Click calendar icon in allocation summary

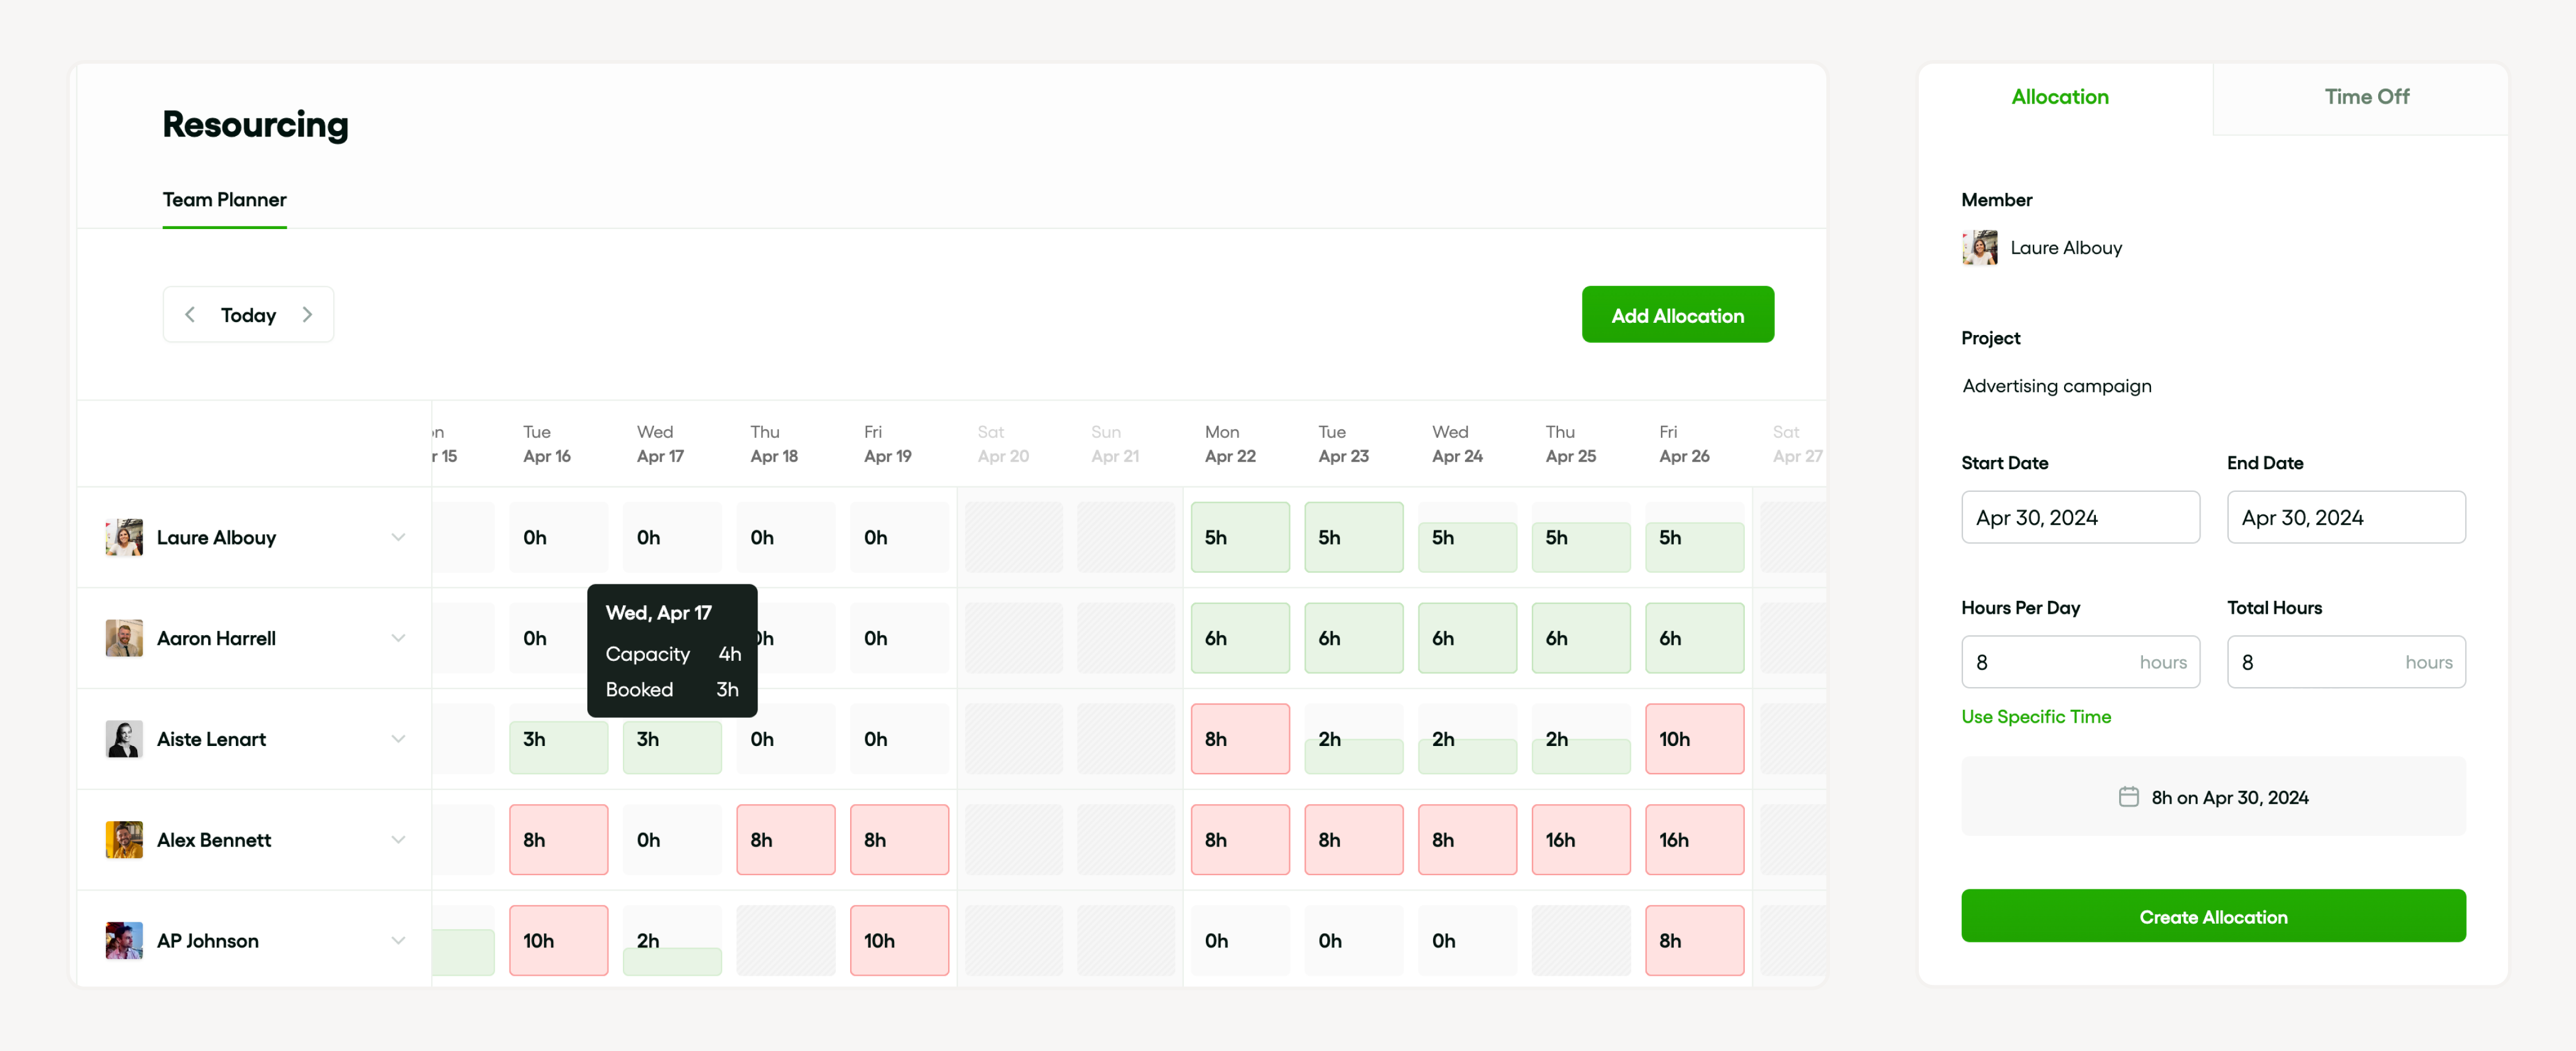2128,797
